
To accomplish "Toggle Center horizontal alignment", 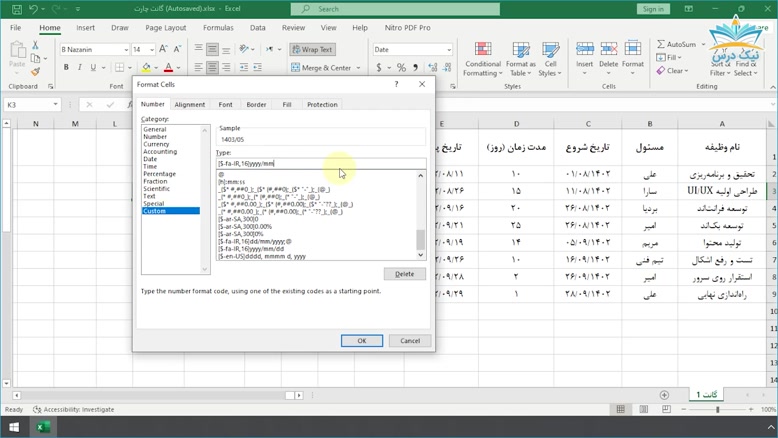I will tap(212, 67).
